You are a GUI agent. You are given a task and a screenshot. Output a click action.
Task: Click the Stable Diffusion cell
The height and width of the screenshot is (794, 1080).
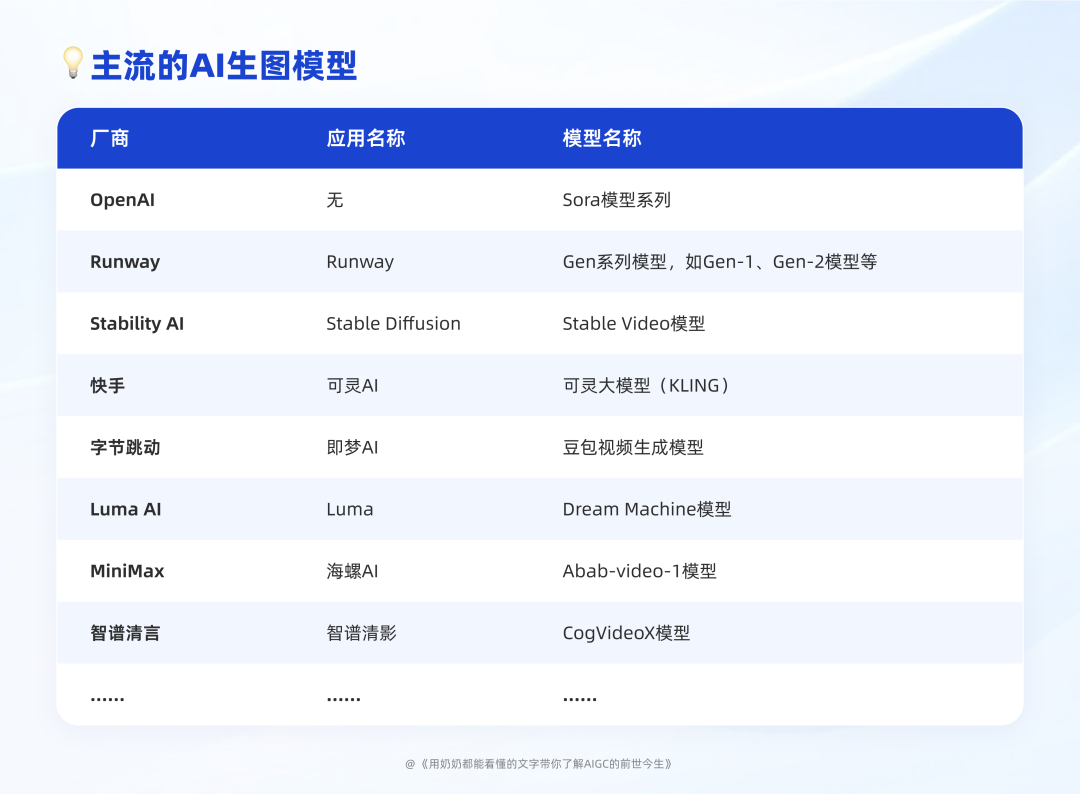click(393, 324)
